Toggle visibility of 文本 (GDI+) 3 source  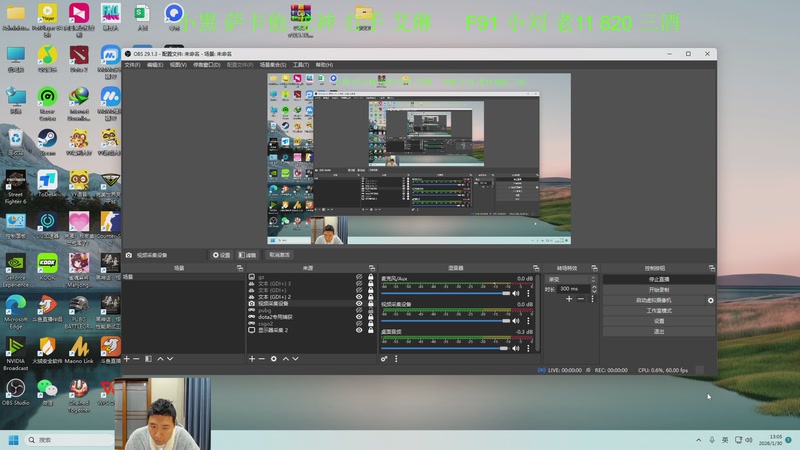(359, 284)
